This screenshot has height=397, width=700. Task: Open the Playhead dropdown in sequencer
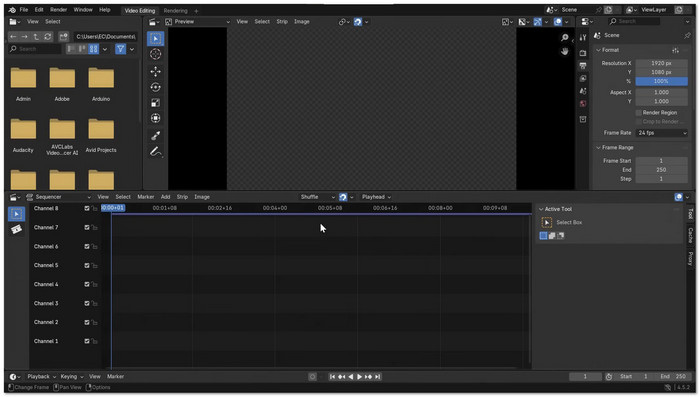tap(376, 197)
